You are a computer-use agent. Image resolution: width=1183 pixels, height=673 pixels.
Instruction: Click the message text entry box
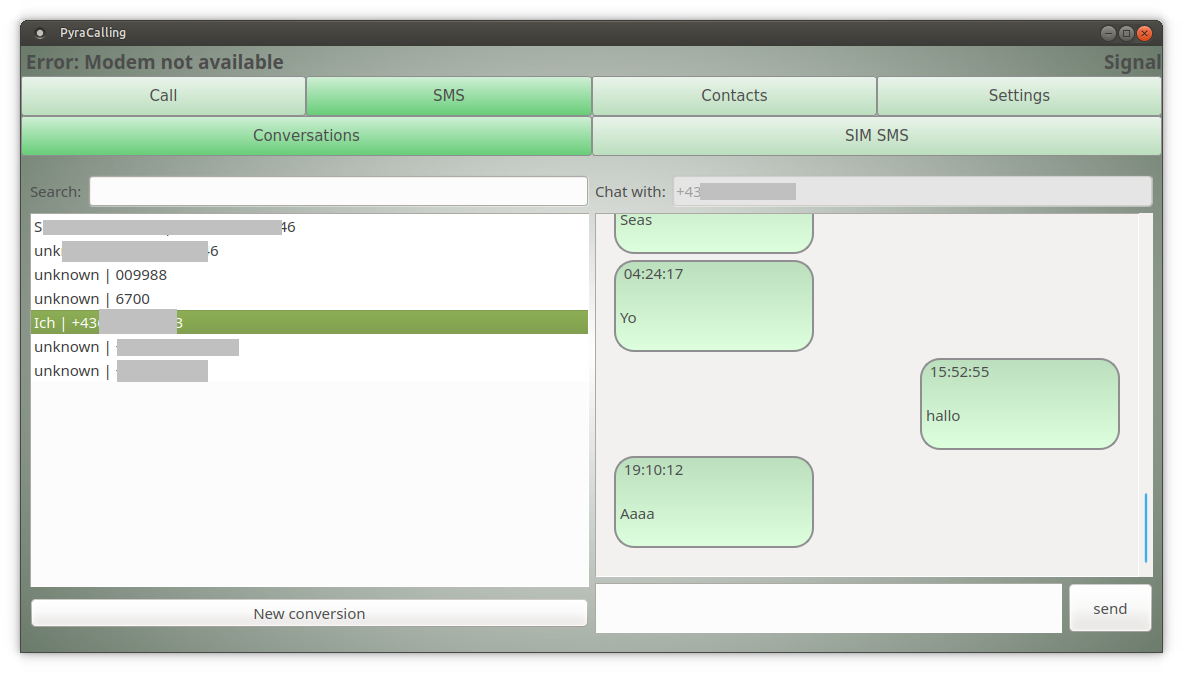point(828,608)
